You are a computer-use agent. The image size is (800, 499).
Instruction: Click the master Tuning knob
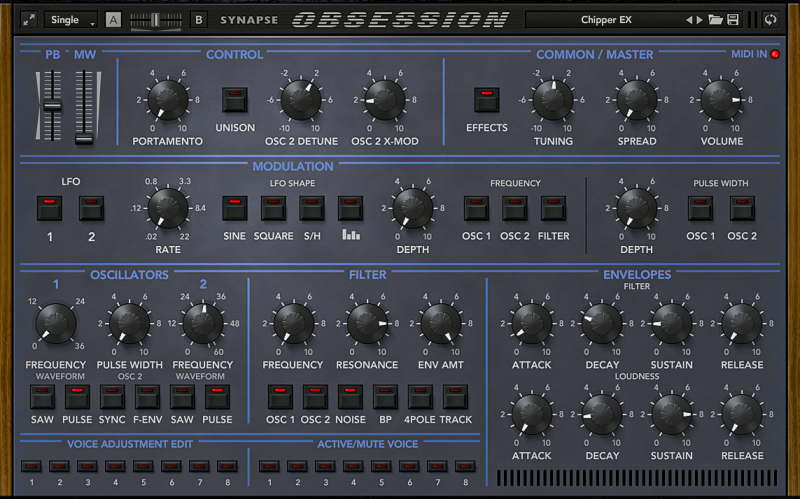553,99
